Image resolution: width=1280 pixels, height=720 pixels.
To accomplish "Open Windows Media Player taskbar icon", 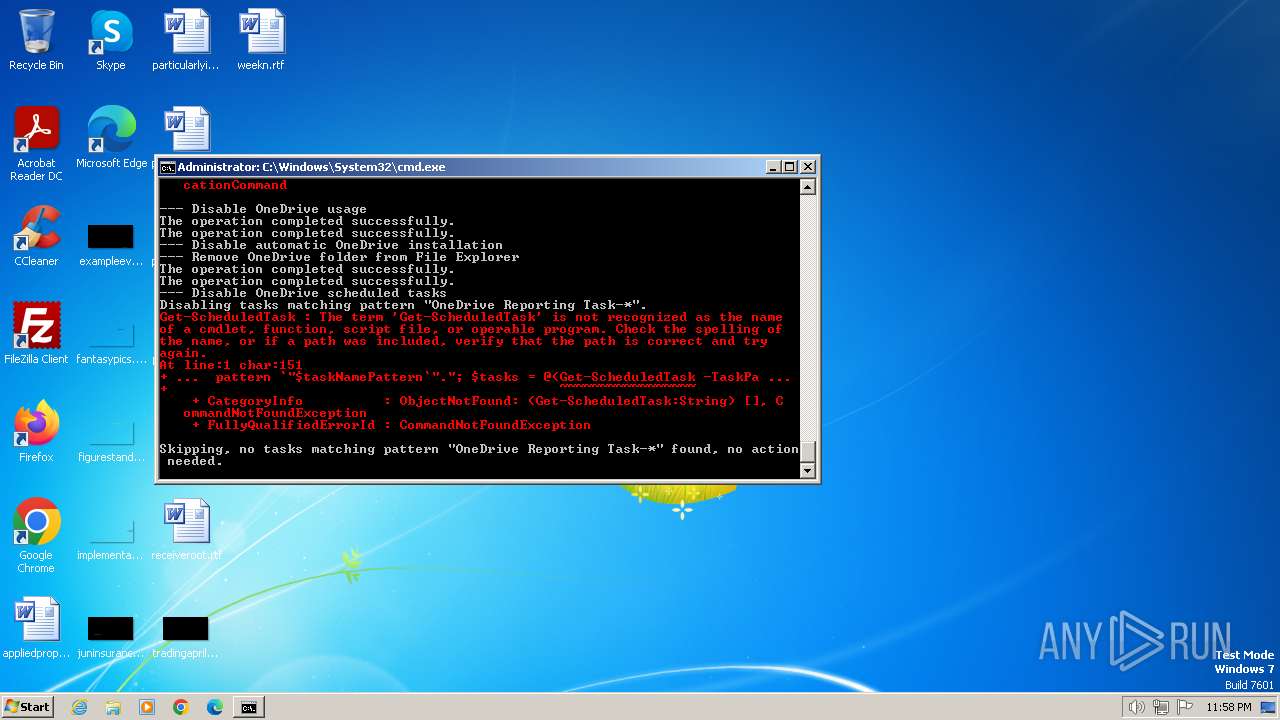I will pos(147,707).
